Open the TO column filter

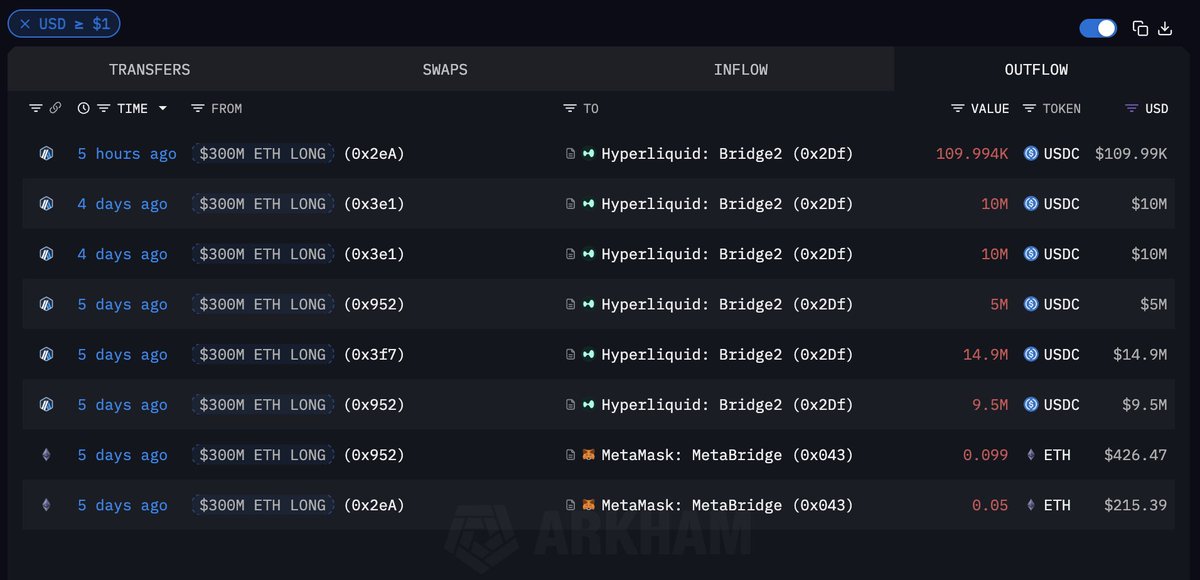tap(570, 108)
